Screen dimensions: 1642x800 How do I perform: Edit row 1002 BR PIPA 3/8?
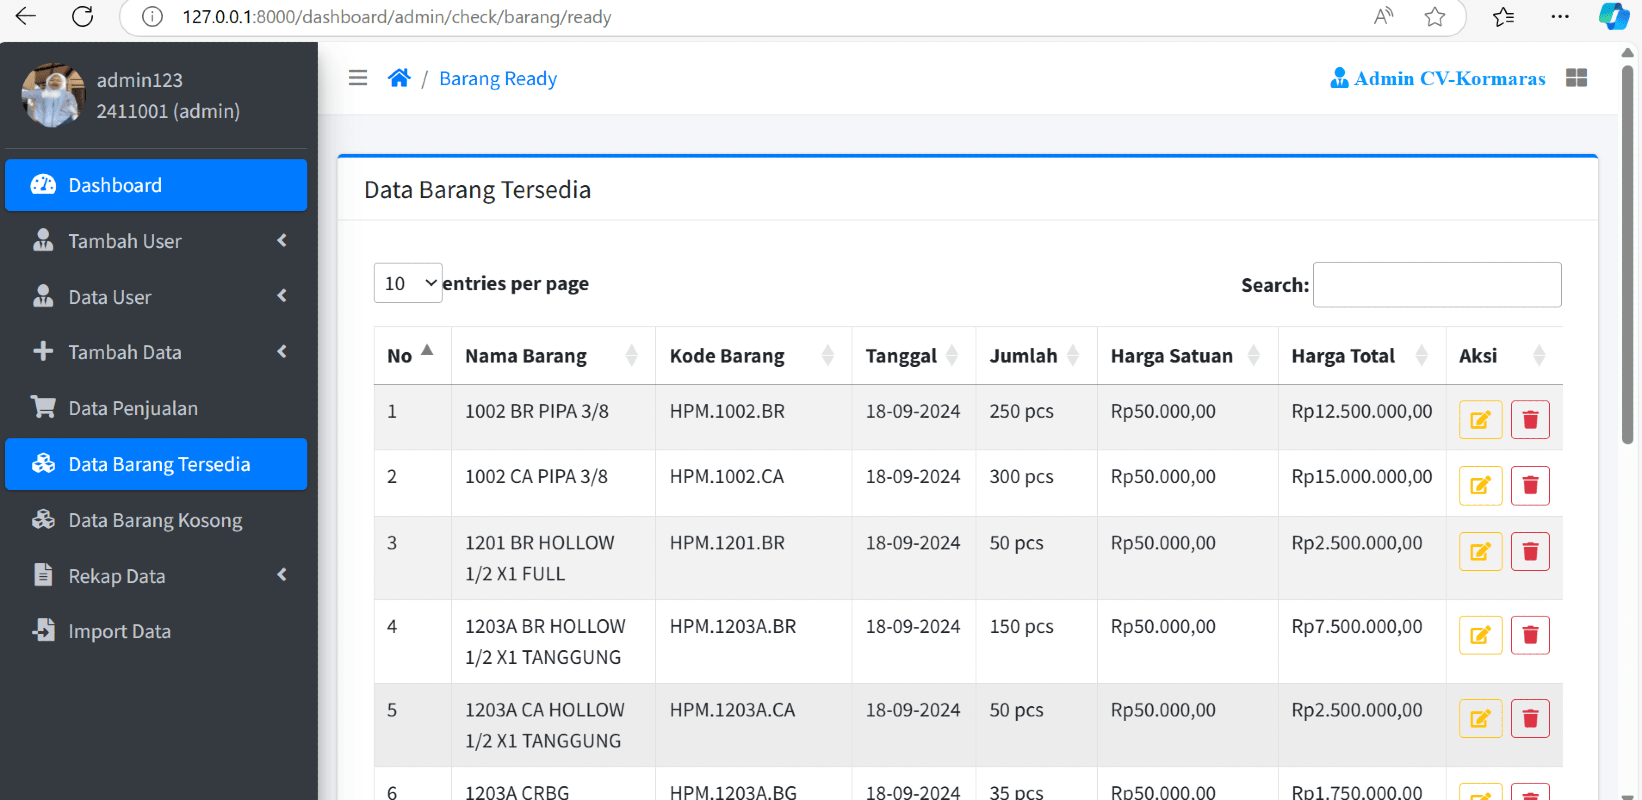coord(1480,420)
